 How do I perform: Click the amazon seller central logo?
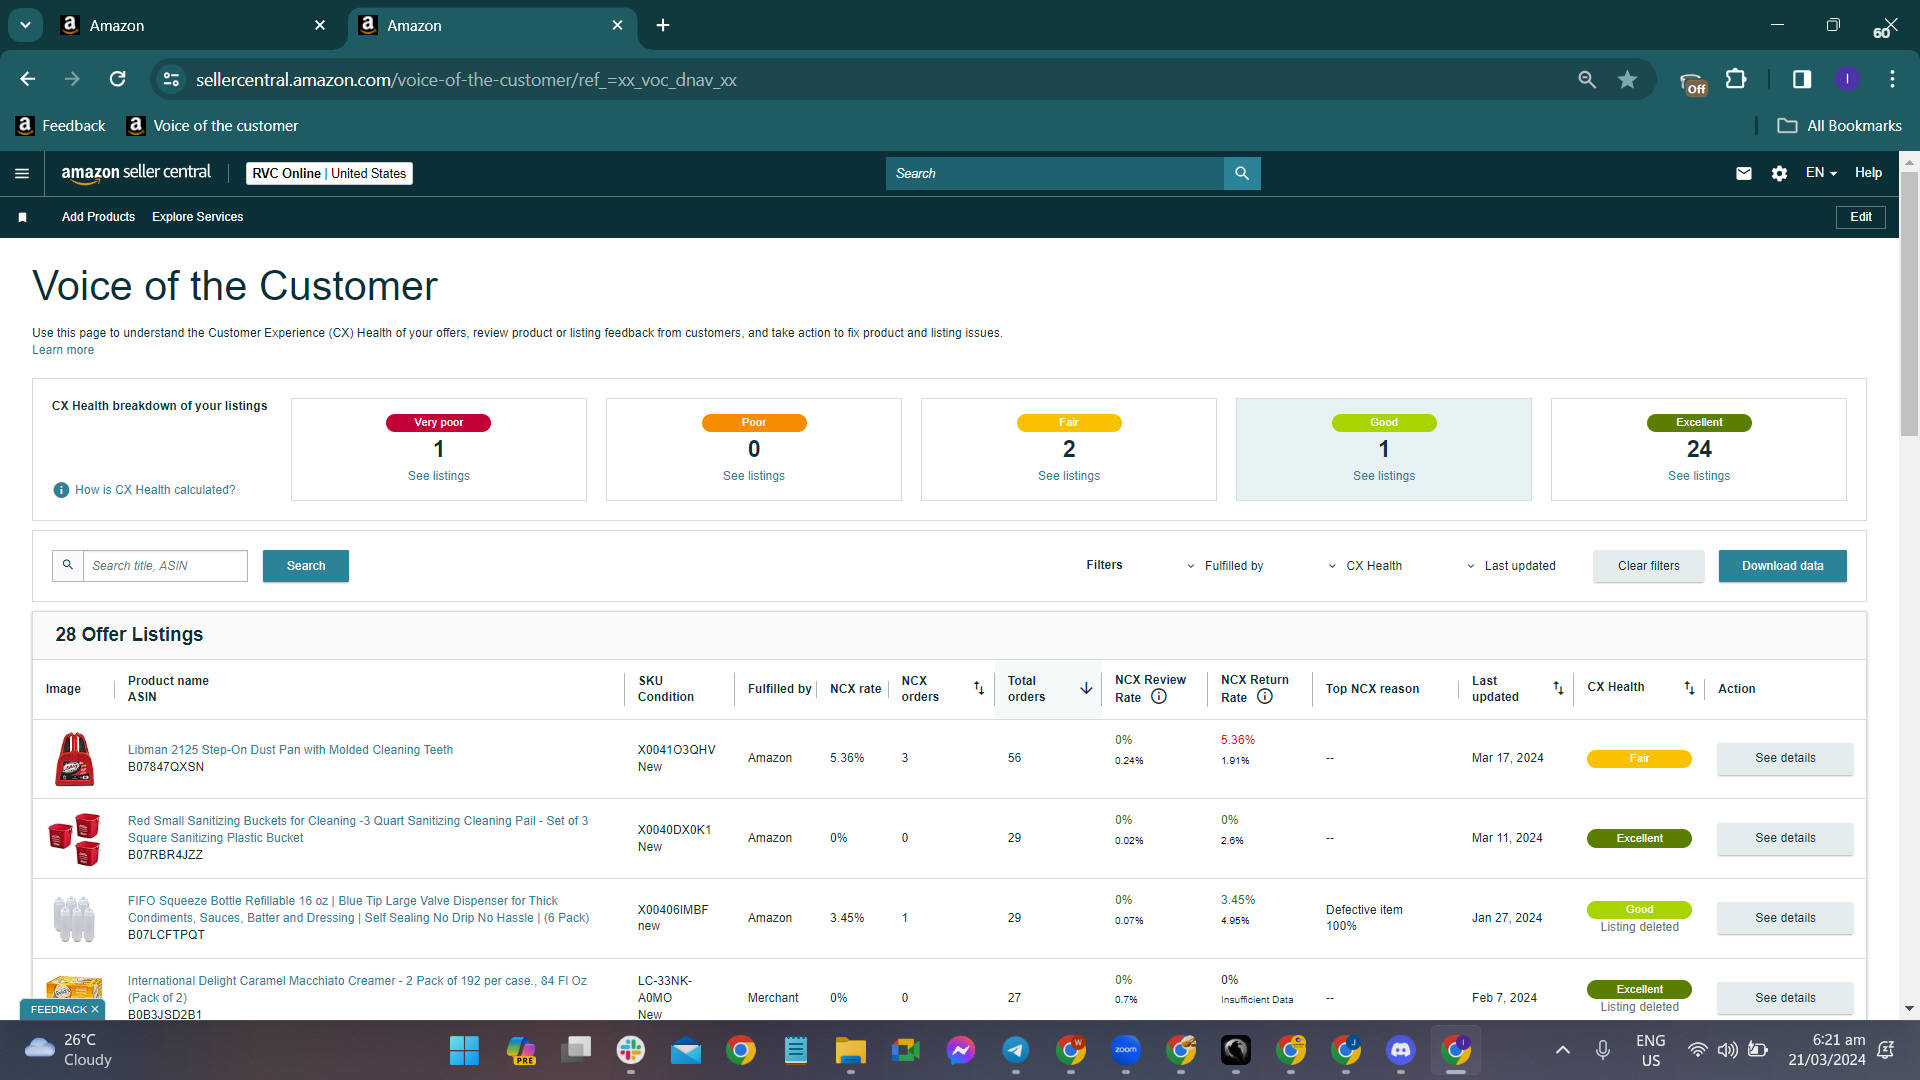[136, 173]
